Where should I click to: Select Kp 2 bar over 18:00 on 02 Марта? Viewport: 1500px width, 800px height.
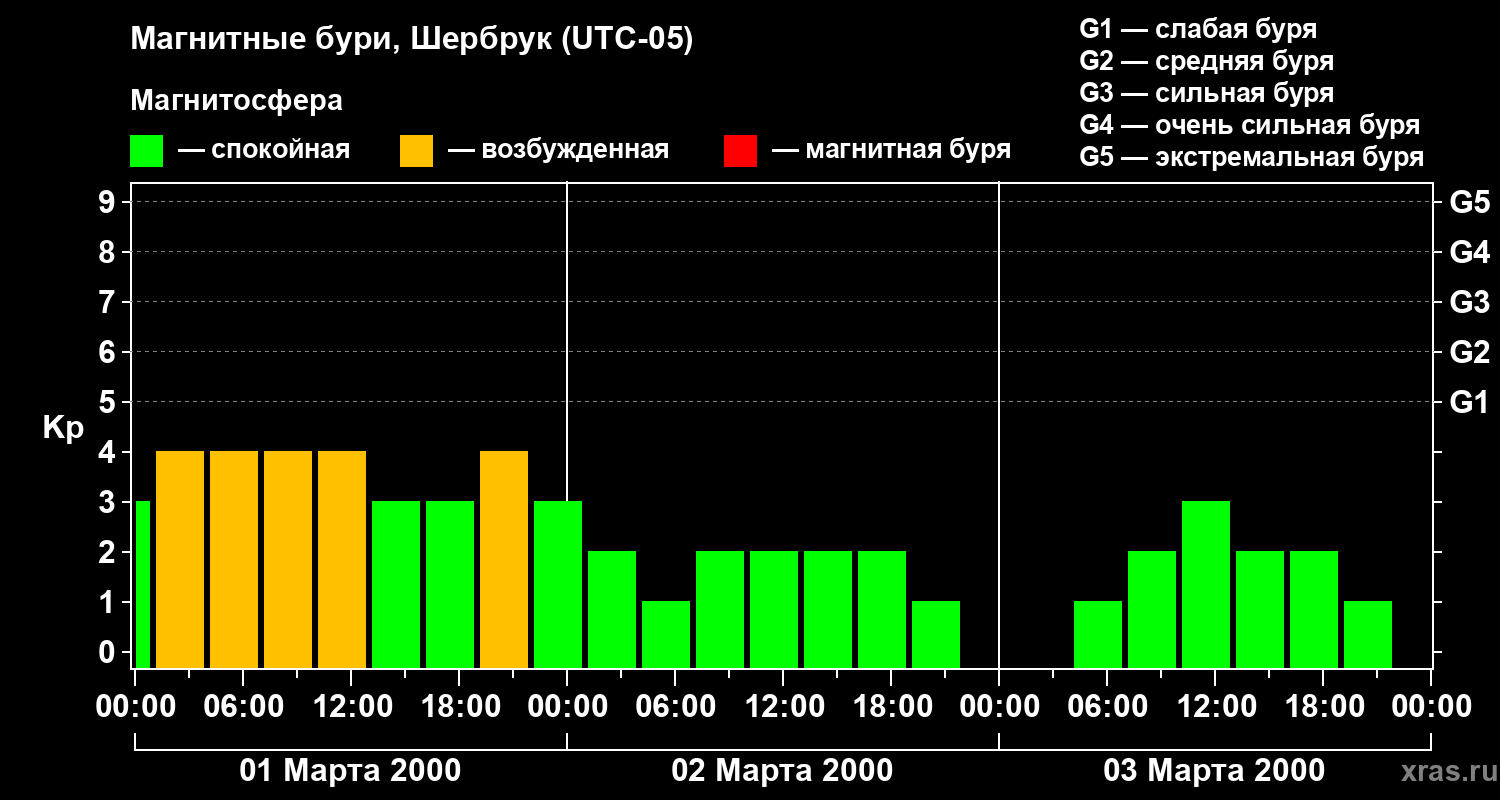point(882,609)
